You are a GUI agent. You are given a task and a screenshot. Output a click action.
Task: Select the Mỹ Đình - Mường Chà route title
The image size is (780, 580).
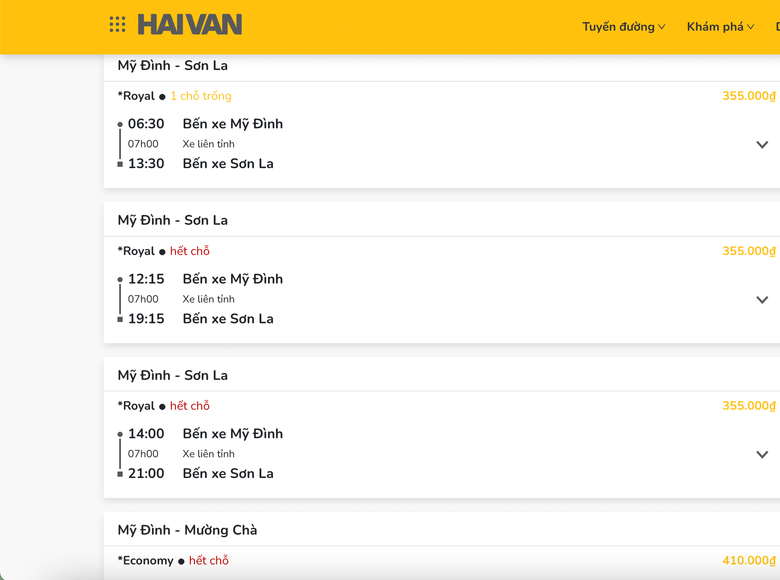tap(187, 530)
